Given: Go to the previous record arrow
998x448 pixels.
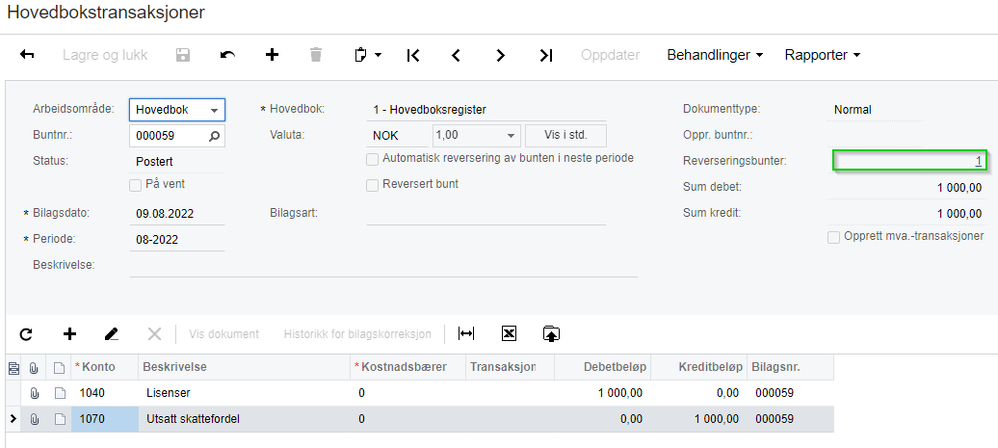Looking at the screenshot, I should click(x=456, y=55).
